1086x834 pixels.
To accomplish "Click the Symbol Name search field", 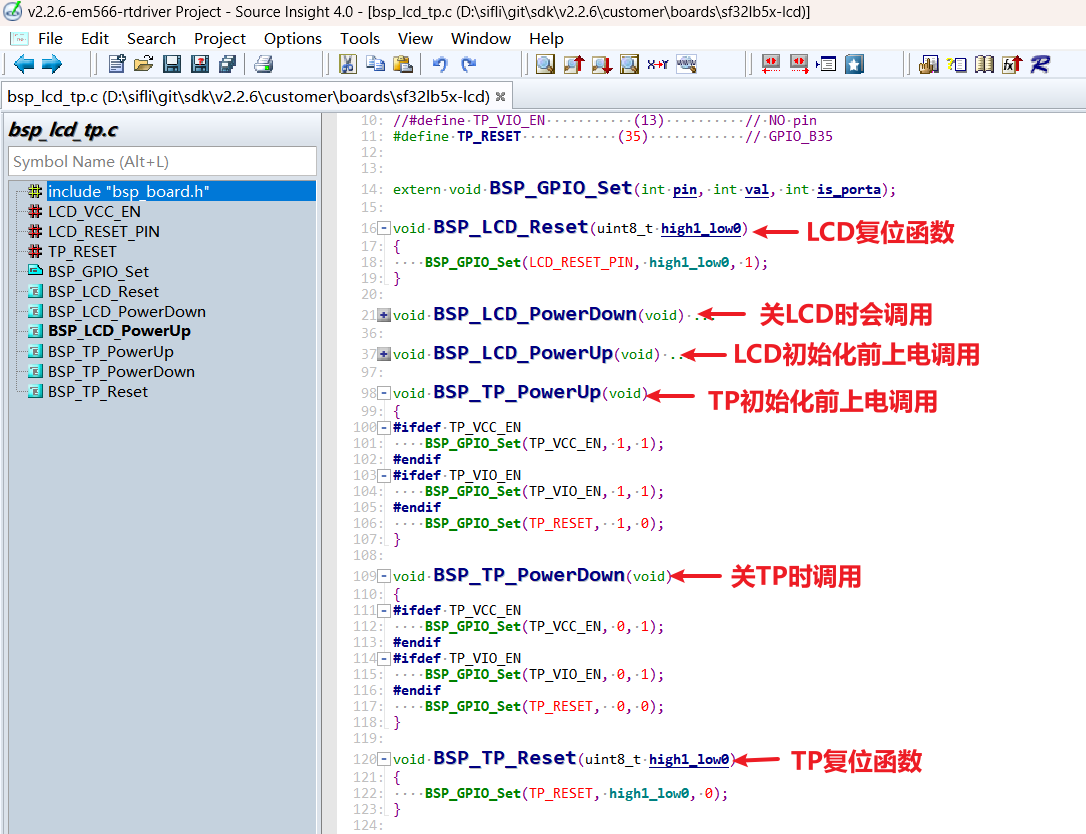I will (163, 161).
